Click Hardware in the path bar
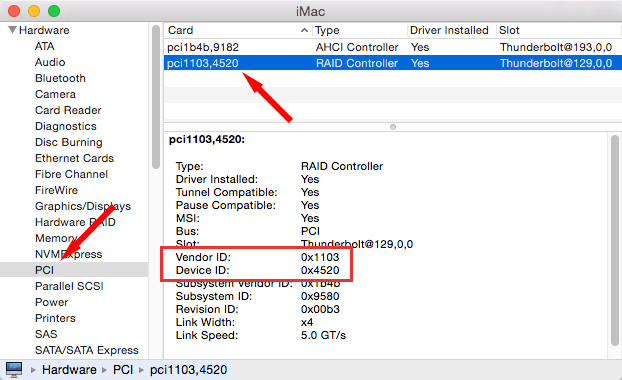This screenshot has height=380, width=622. click(69, 370)
